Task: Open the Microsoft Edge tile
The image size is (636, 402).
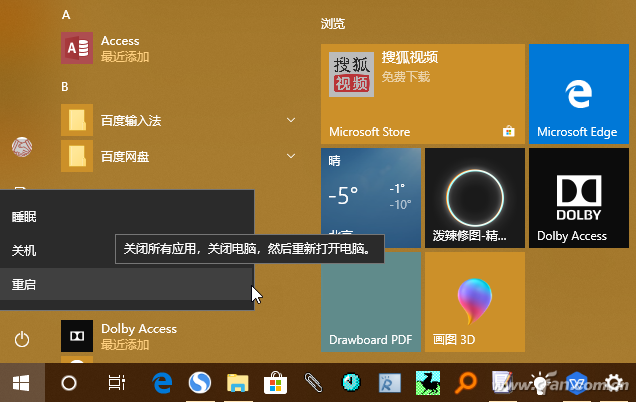Action: (579, 94)
